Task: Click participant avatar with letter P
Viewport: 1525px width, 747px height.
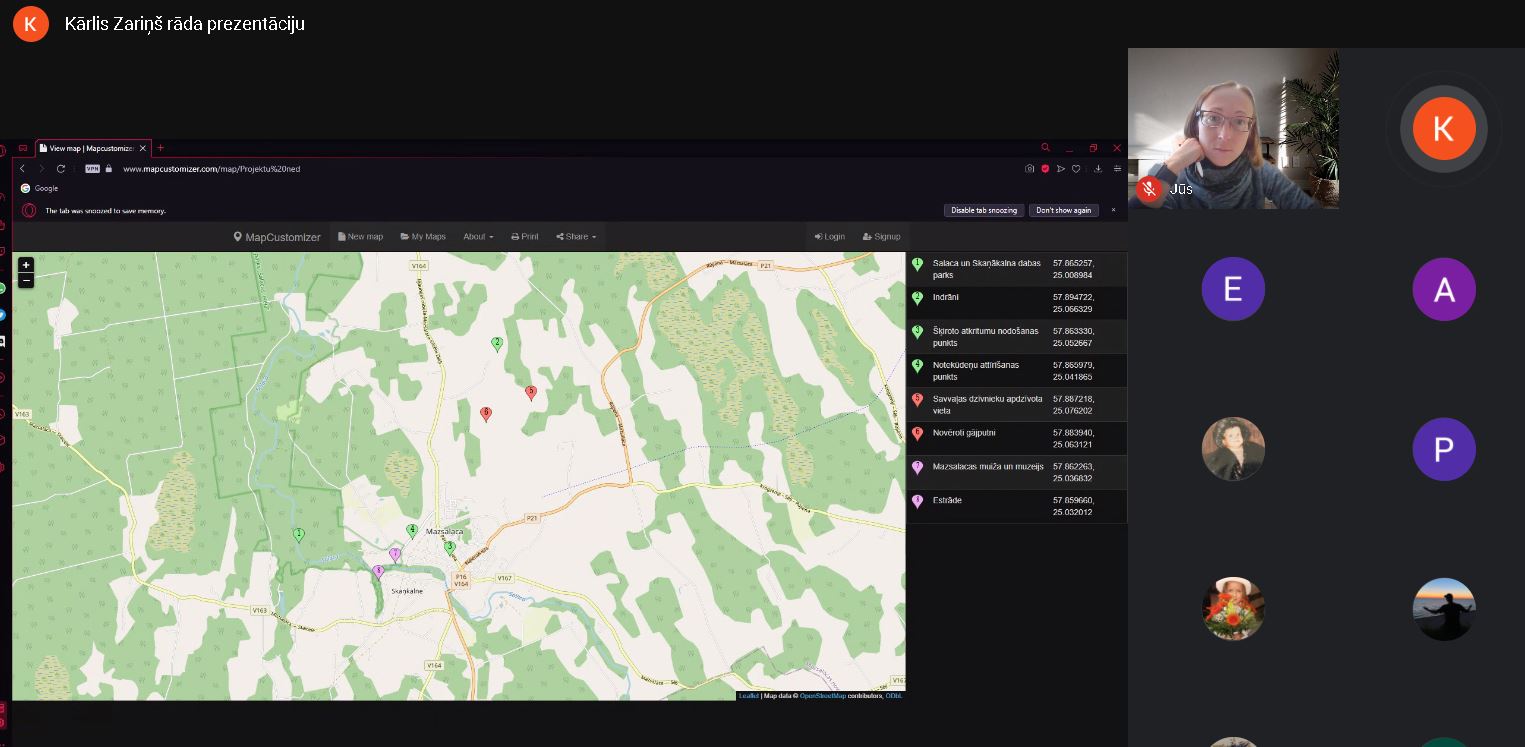Action: pos(1444,449)
